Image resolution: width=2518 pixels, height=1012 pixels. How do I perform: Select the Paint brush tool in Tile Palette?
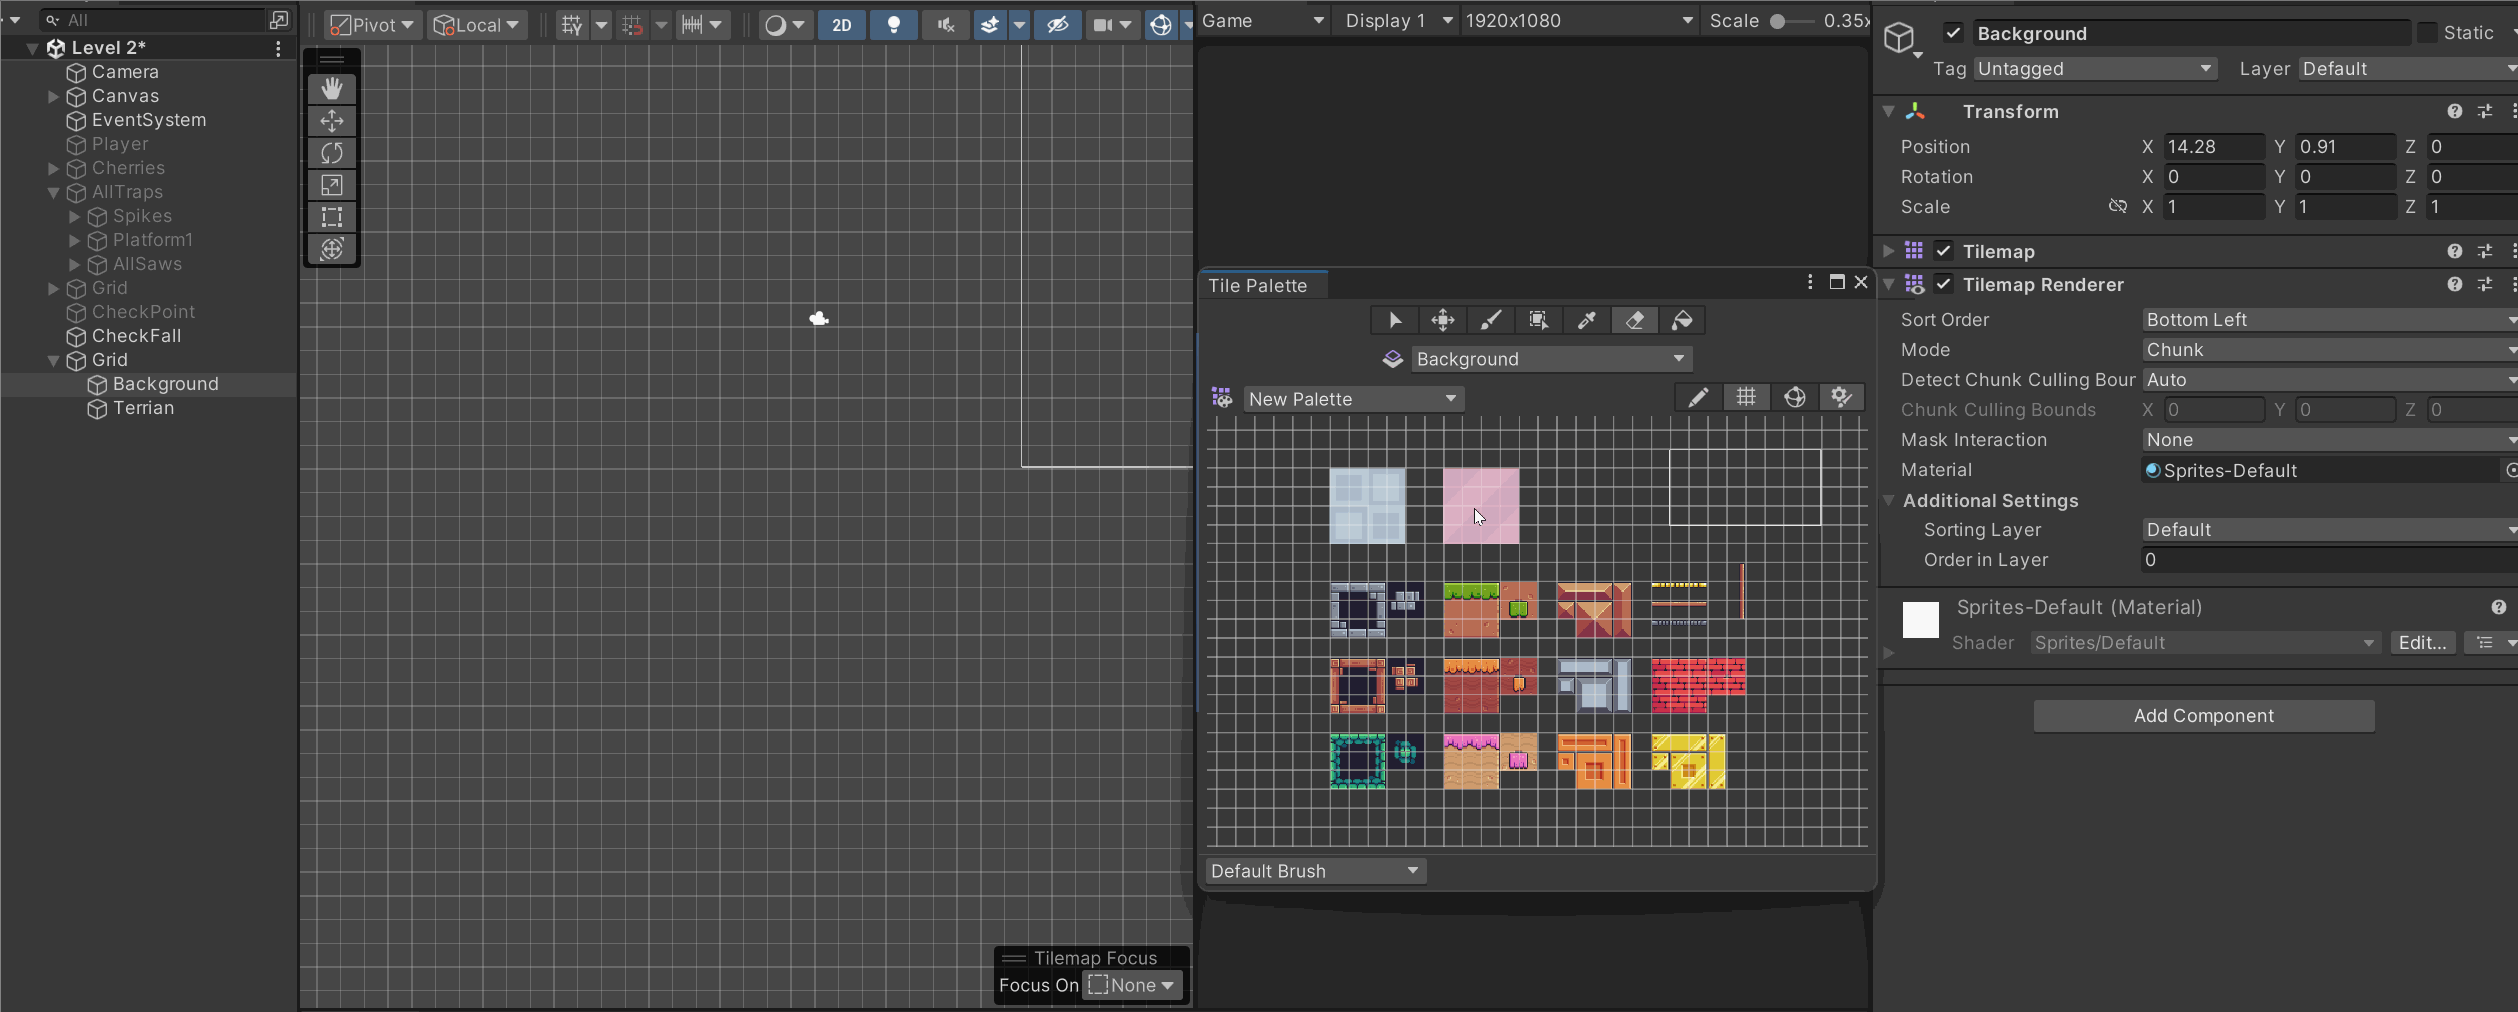[x=1491, y=320]
